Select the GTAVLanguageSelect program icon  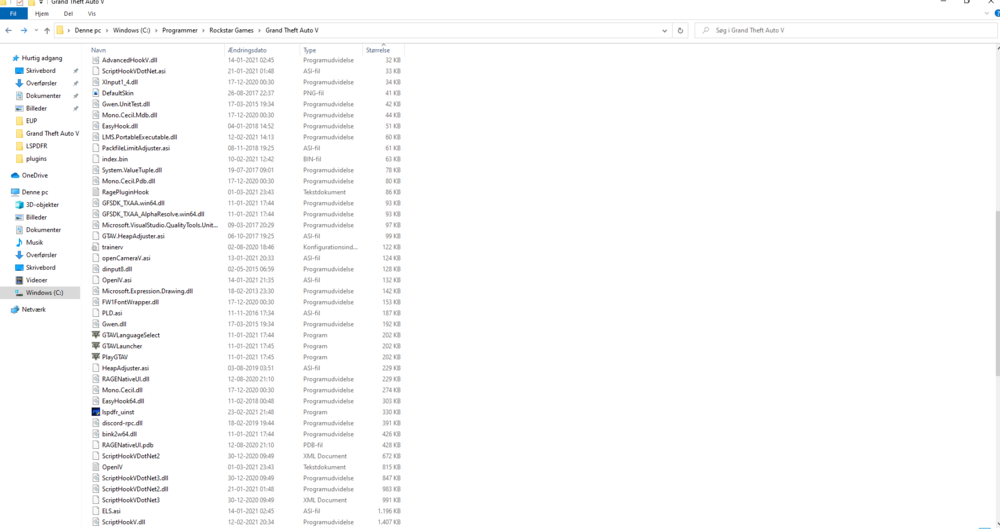point(96,335)
